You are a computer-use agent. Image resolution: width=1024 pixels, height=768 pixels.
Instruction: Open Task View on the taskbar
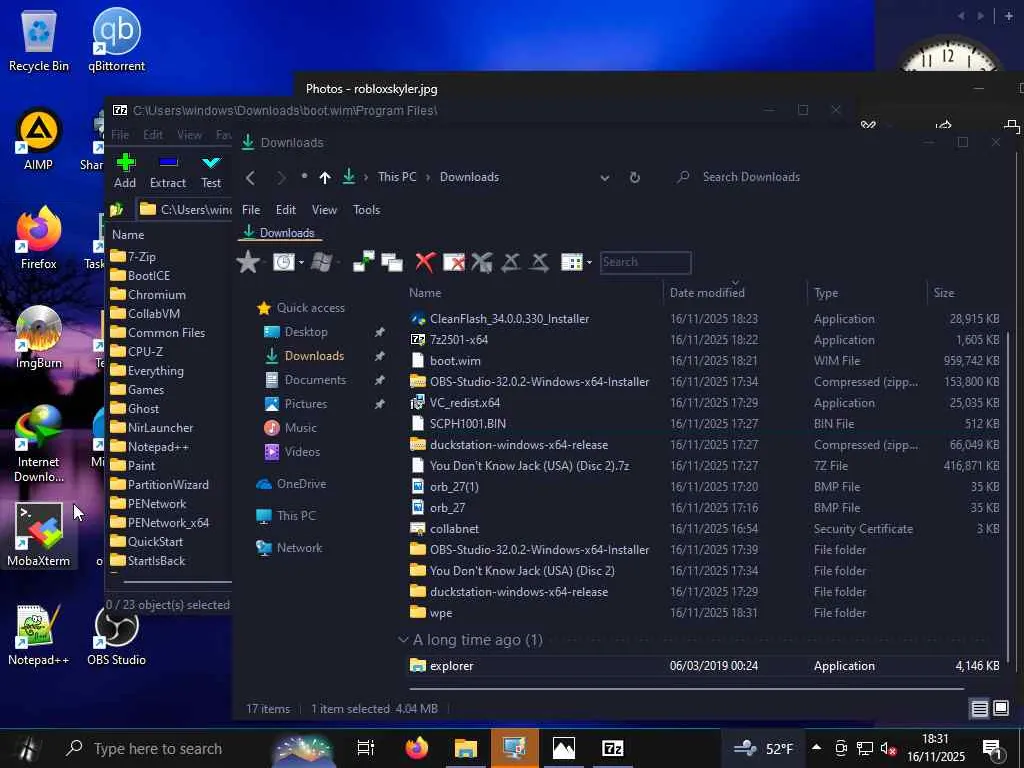tap(366, 748)
